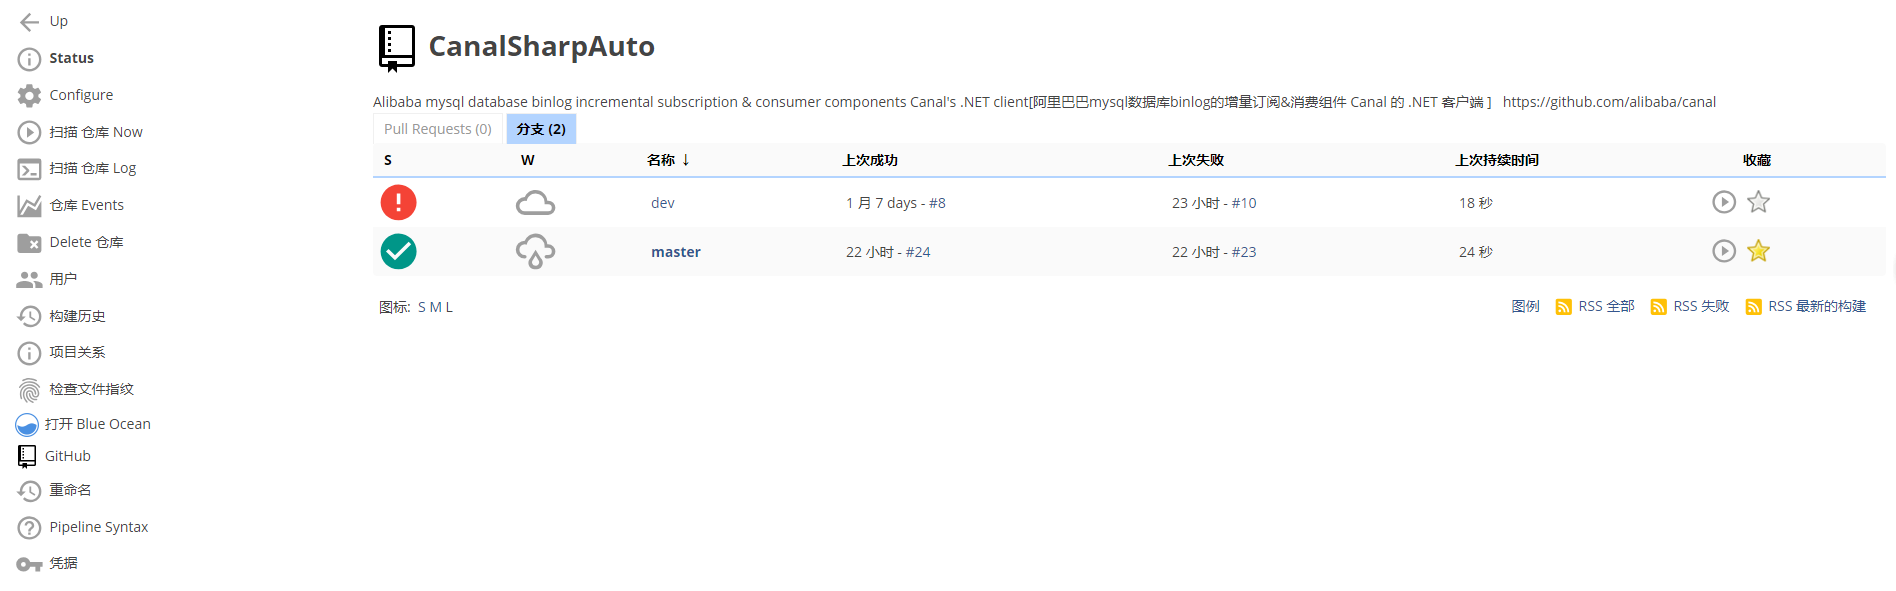Image resolution: width=1896 pixels, height=591 pixels.
Task: Set icon size to L
Action: pyautogui.click(x=449, y=307)
